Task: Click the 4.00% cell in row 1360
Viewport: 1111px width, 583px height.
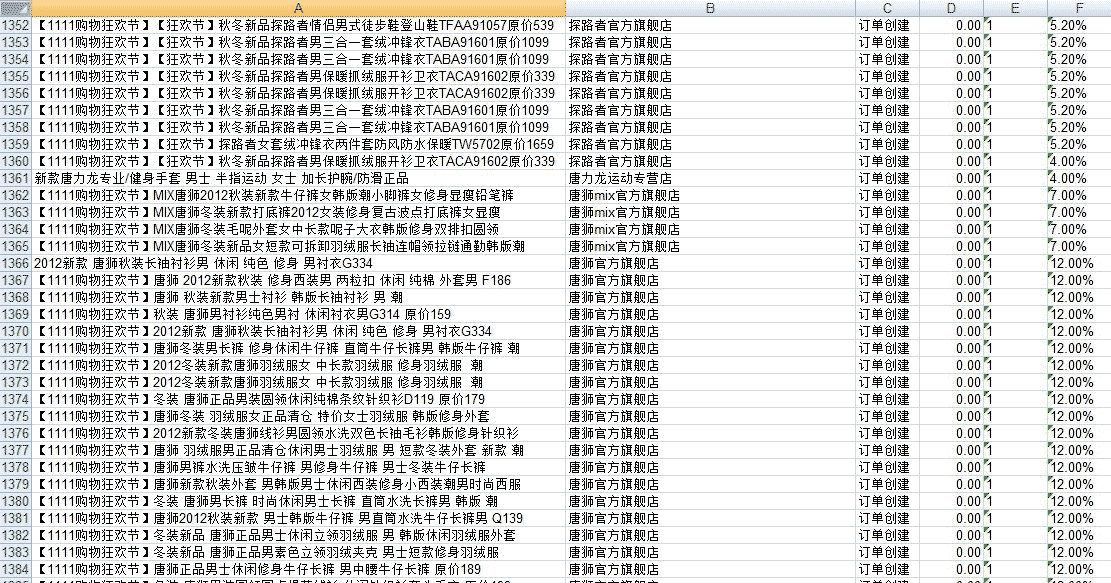Action: point(1078,162)
